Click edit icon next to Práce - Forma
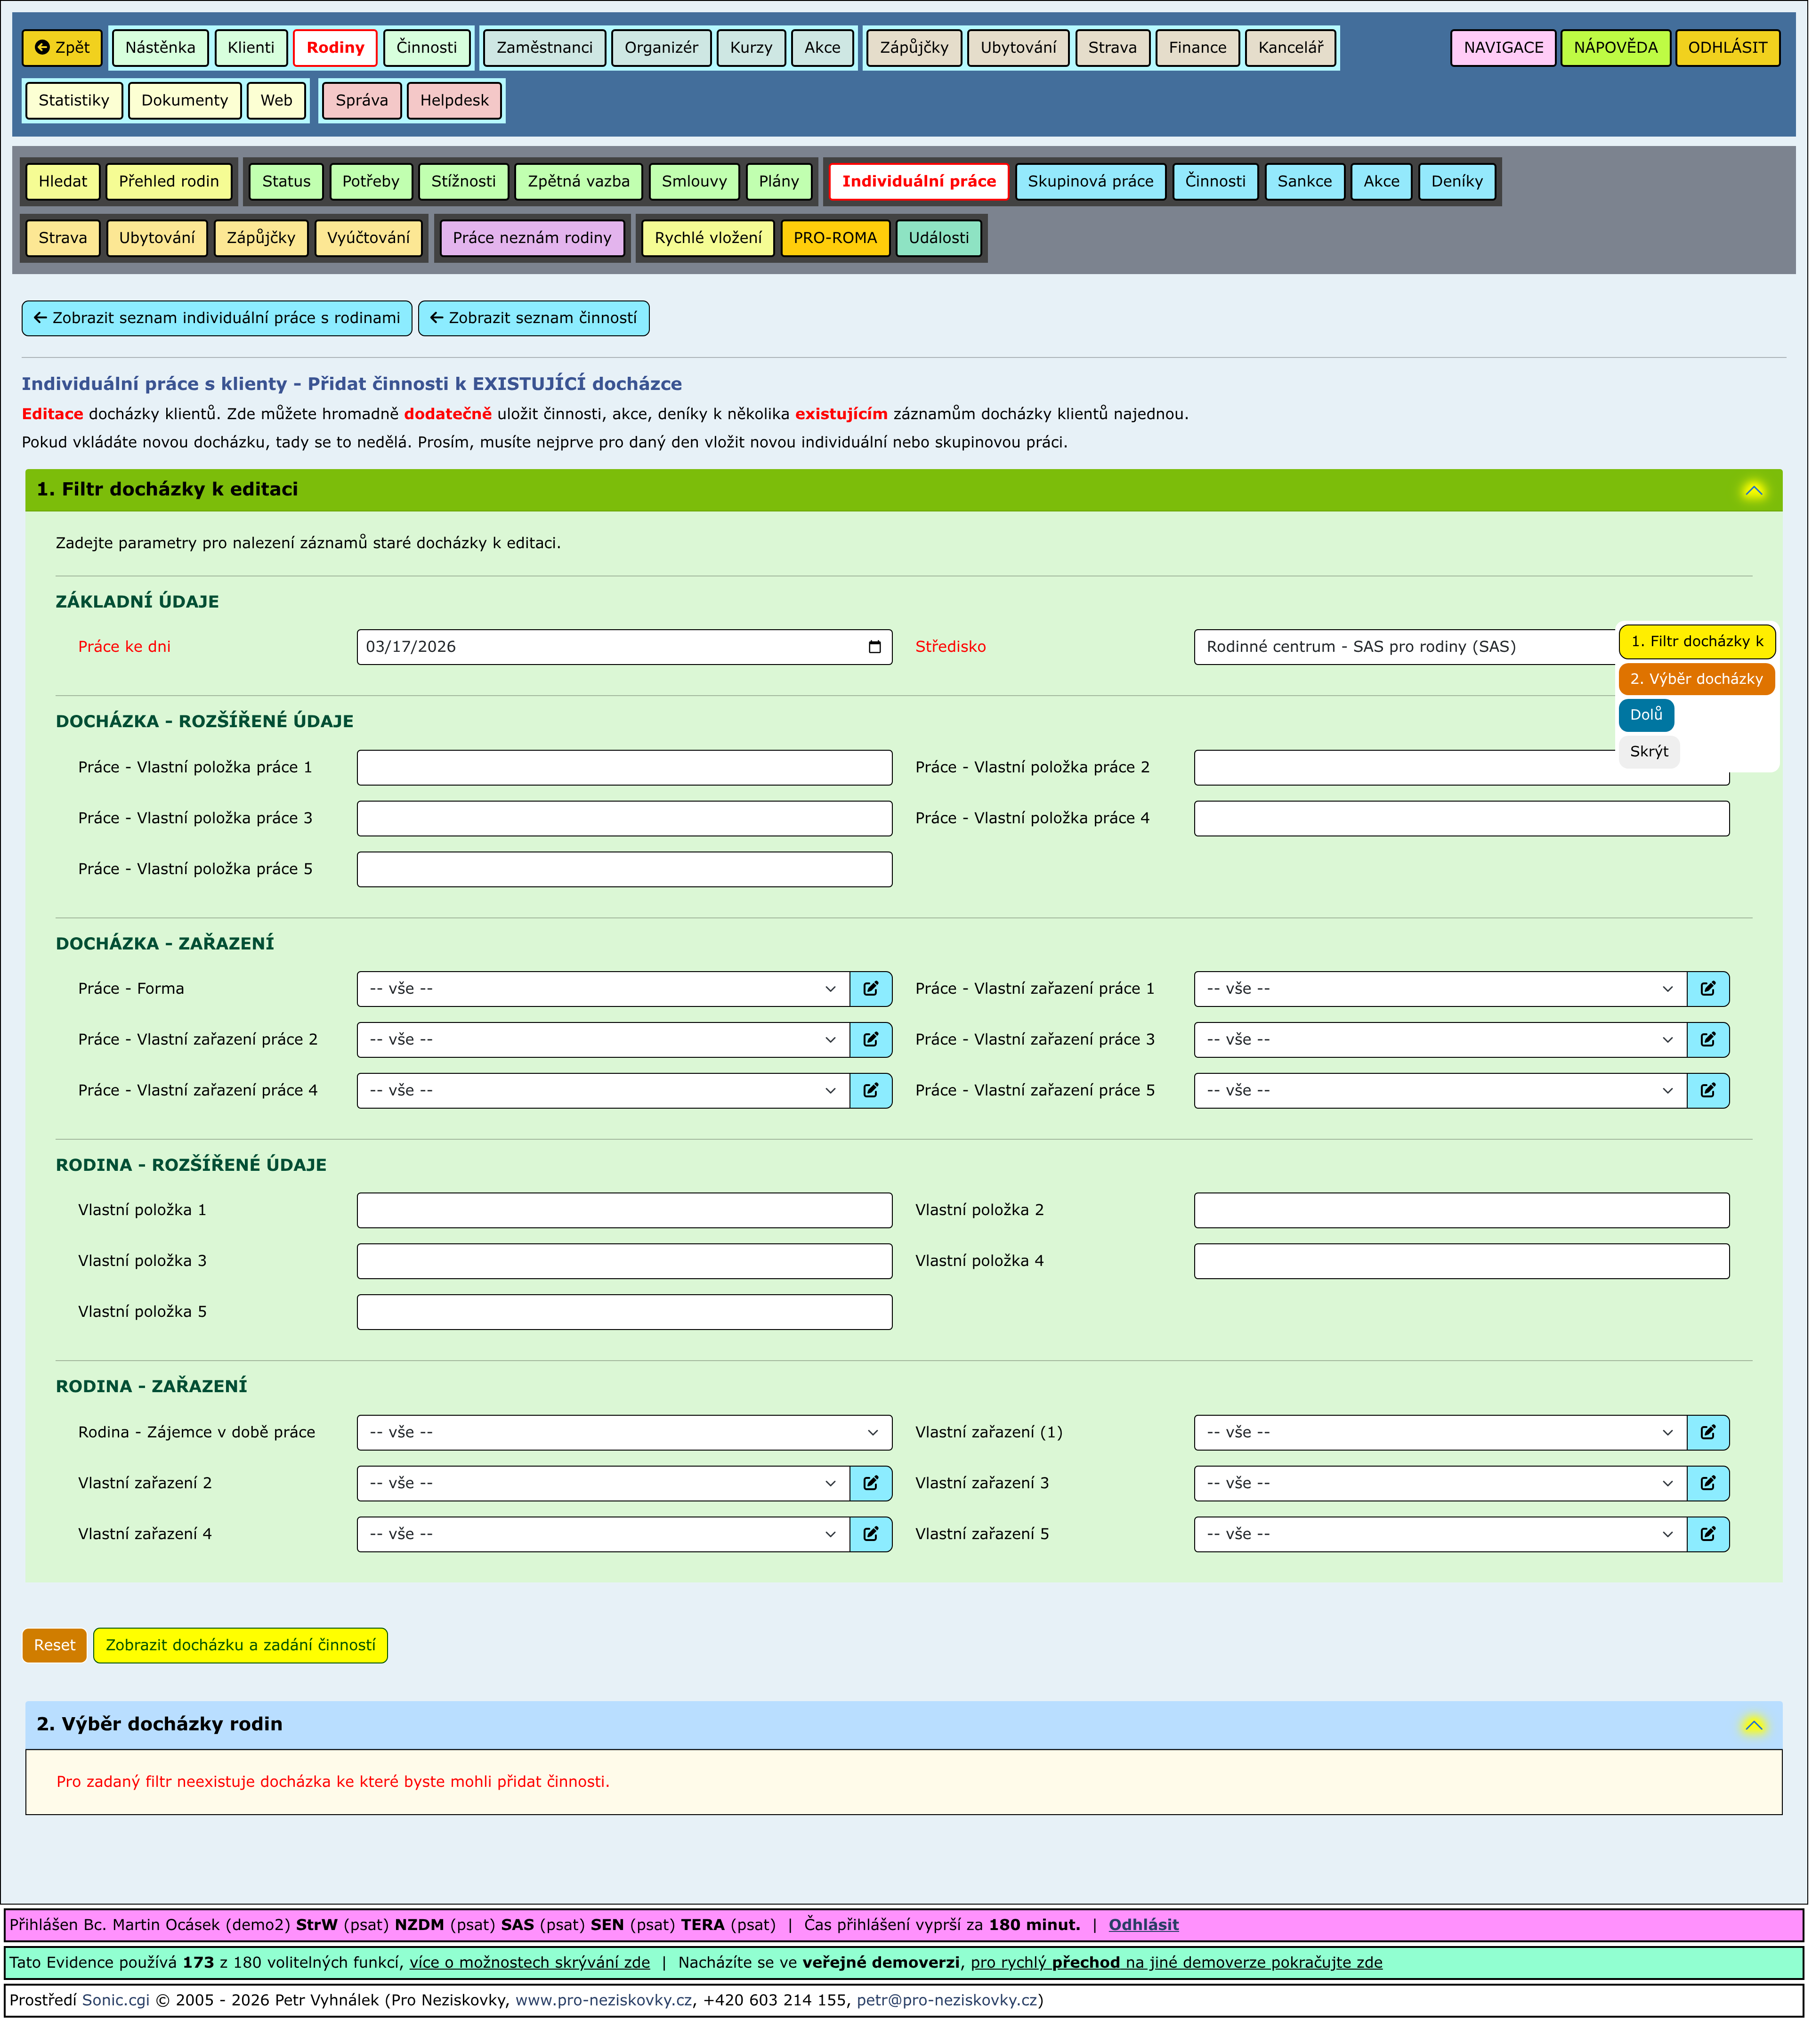1812x2044 pixels. (871, 989)
